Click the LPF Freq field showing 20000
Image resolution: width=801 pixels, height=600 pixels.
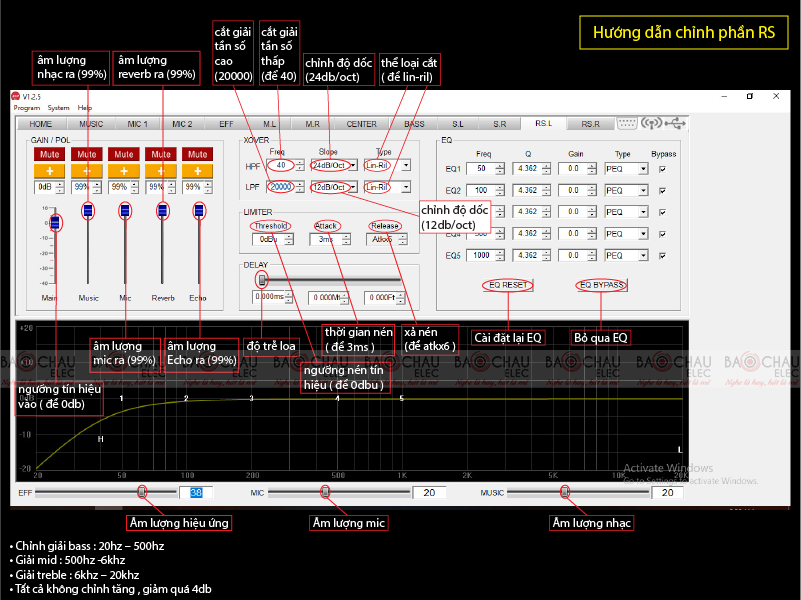point(281,187)
